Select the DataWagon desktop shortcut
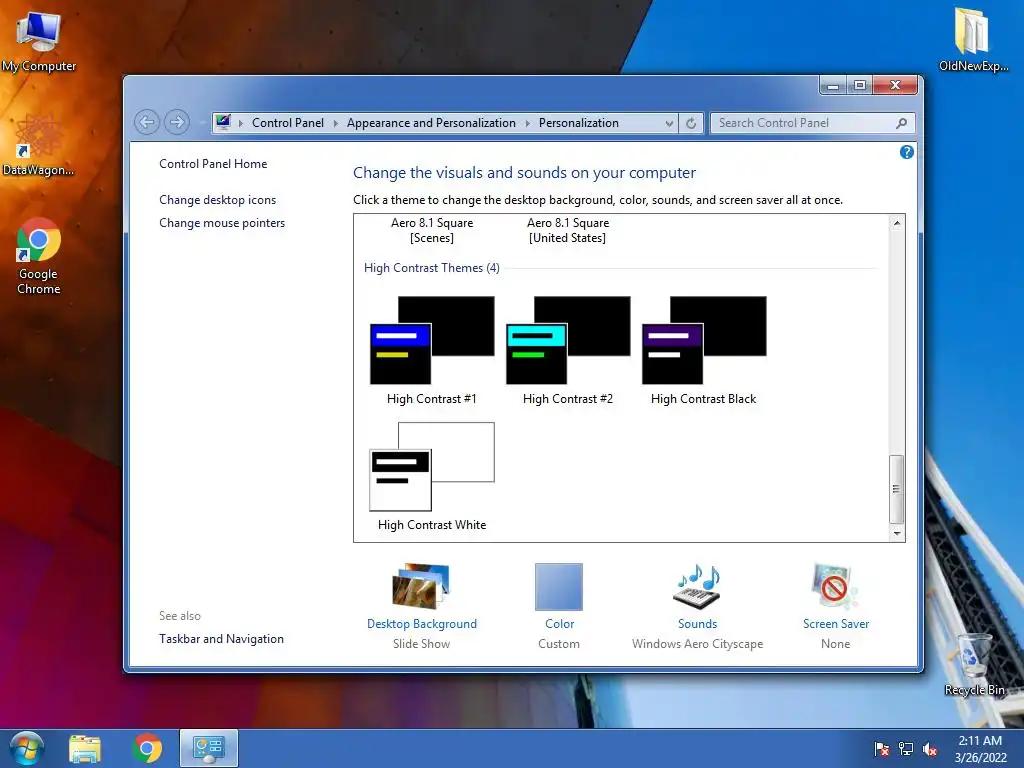The width and height of the screenshot is (1024, 768). [x=39, y=144]
